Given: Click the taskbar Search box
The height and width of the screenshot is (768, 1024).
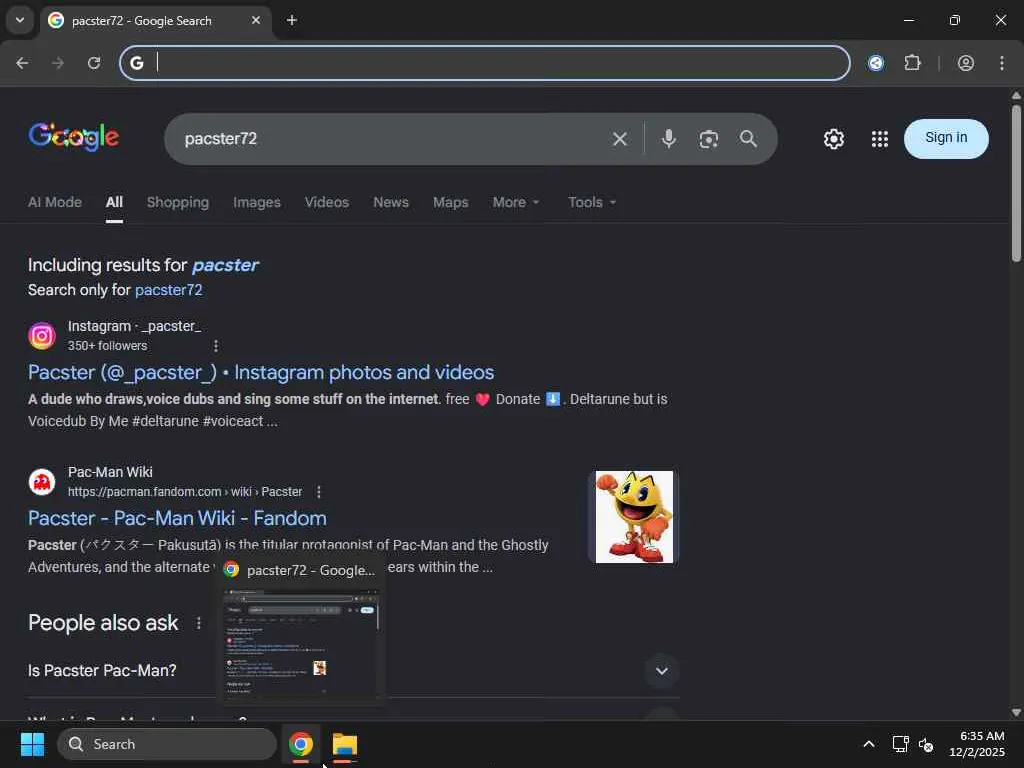Looking at the screenshot, I should point(167,744).
